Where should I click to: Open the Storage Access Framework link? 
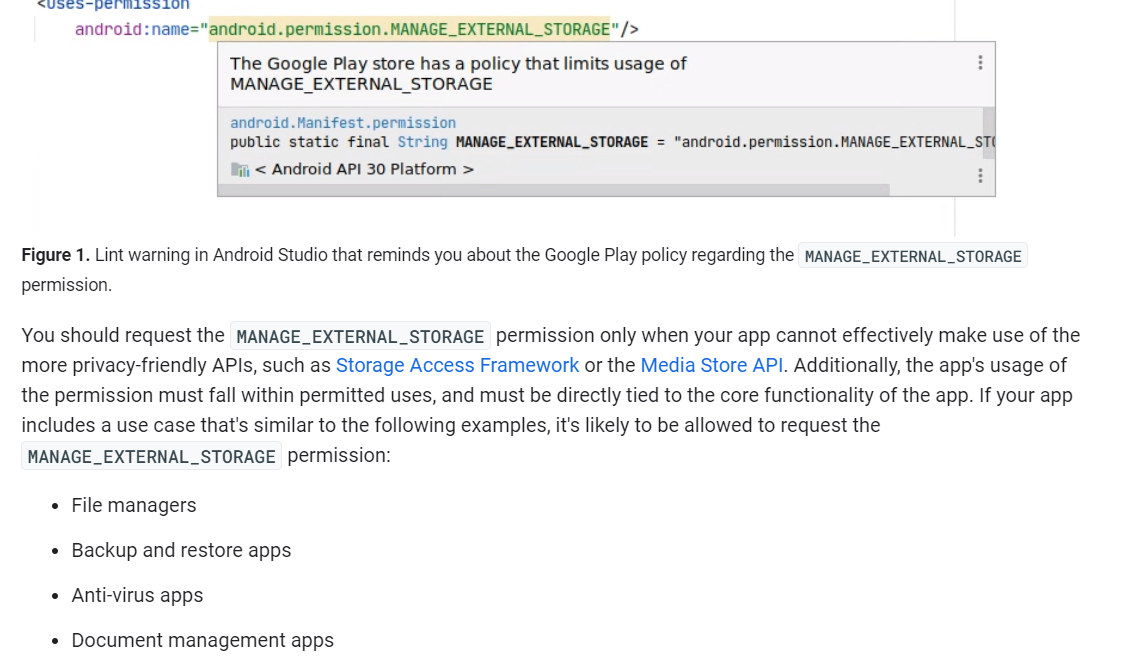(456, 365)
